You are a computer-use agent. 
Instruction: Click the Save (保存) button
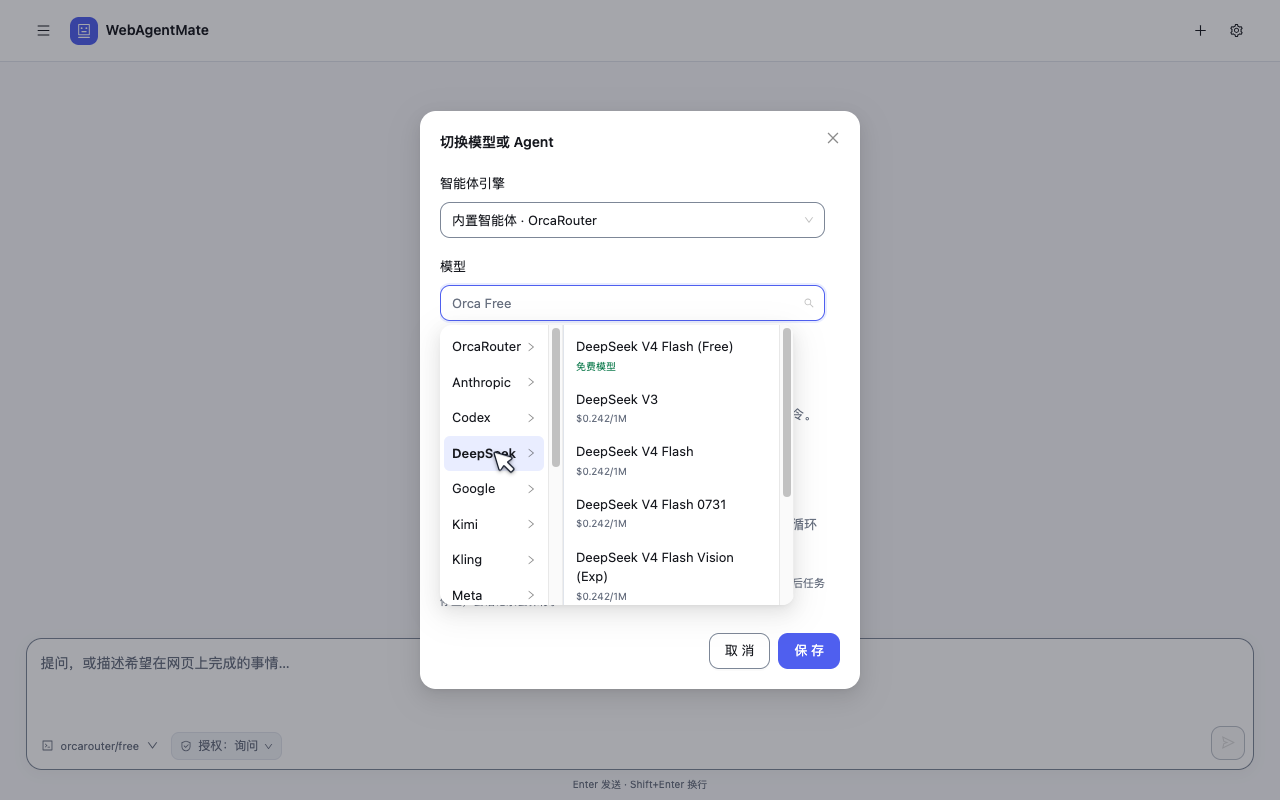(809, 651)
